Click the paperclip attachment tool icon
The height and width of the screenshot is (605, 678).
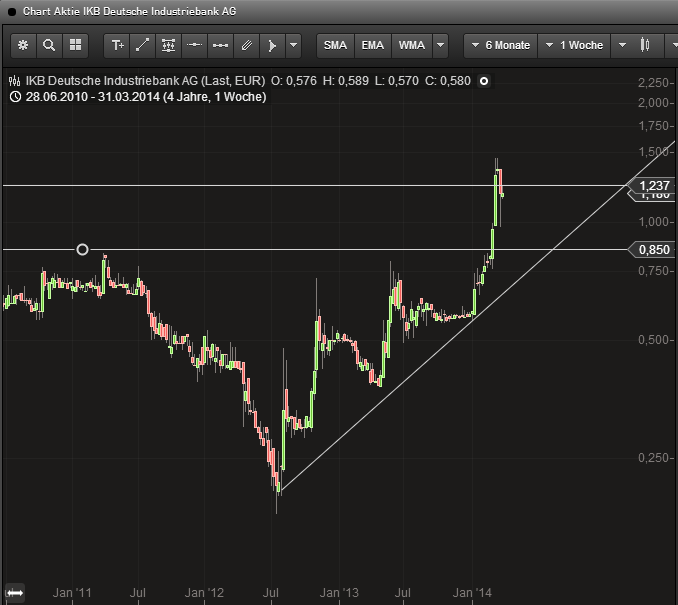pyautogui.click(x=246, y=45)
